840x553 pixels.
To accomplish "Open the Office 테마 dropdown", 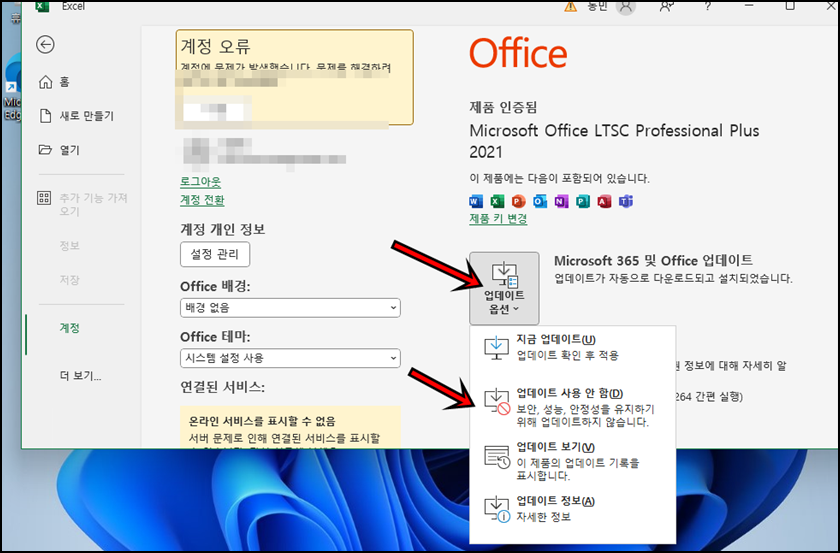I will tap(290, 358).
